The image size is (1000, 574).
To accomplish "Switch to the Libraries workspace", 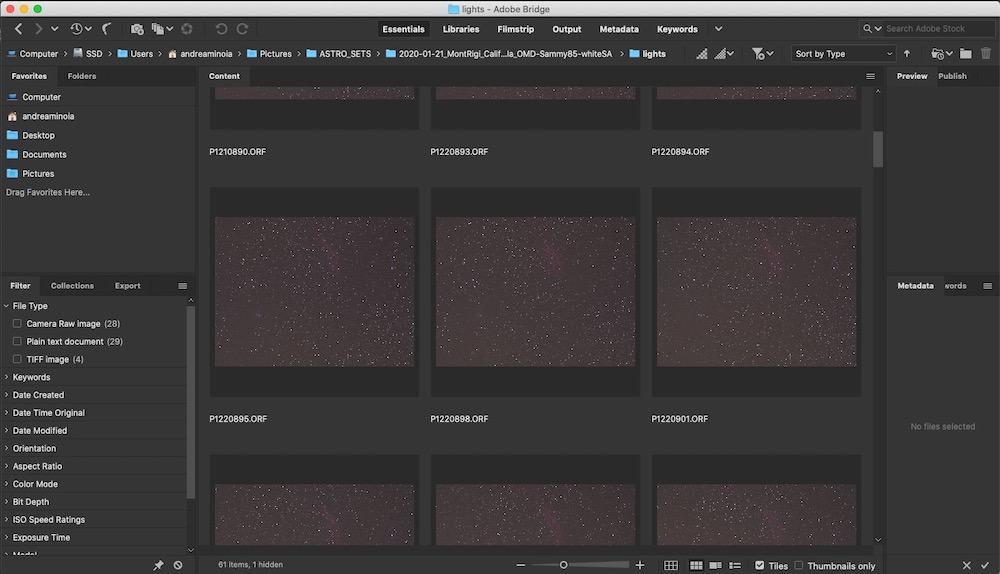I will point(460,29).
